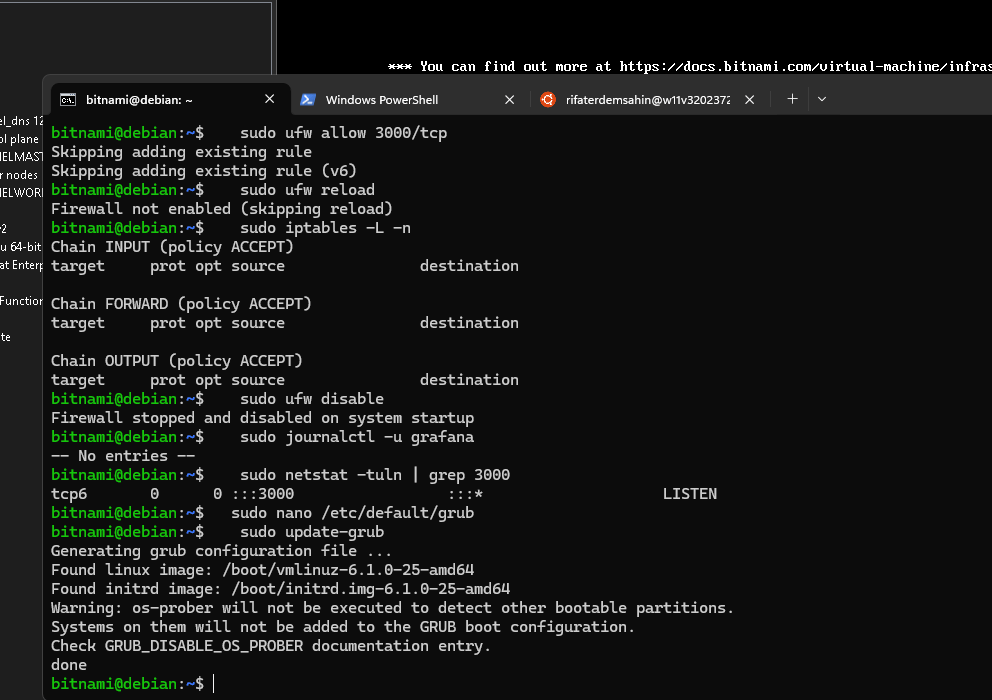Click the 'Chain FORWARD (policy ACCEPT)' line
This screenshot has height=700, width=992.
coord(181,304)
